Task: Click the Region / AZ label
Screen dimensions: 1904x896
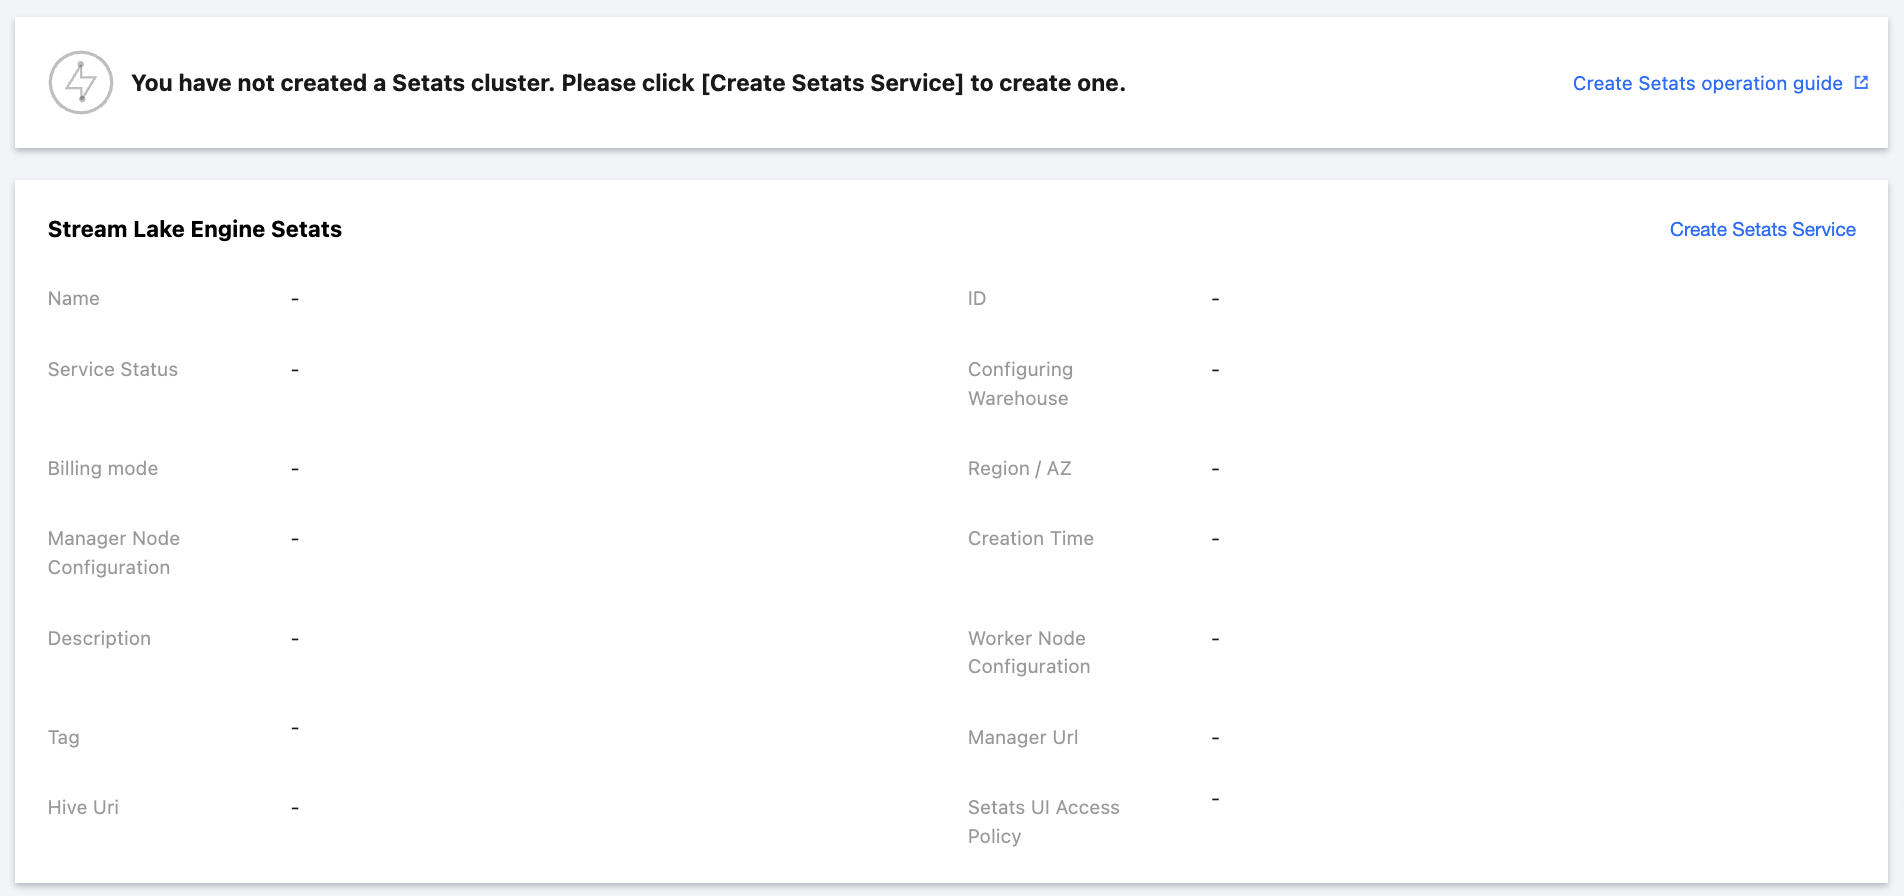Action: [1019, 469]
